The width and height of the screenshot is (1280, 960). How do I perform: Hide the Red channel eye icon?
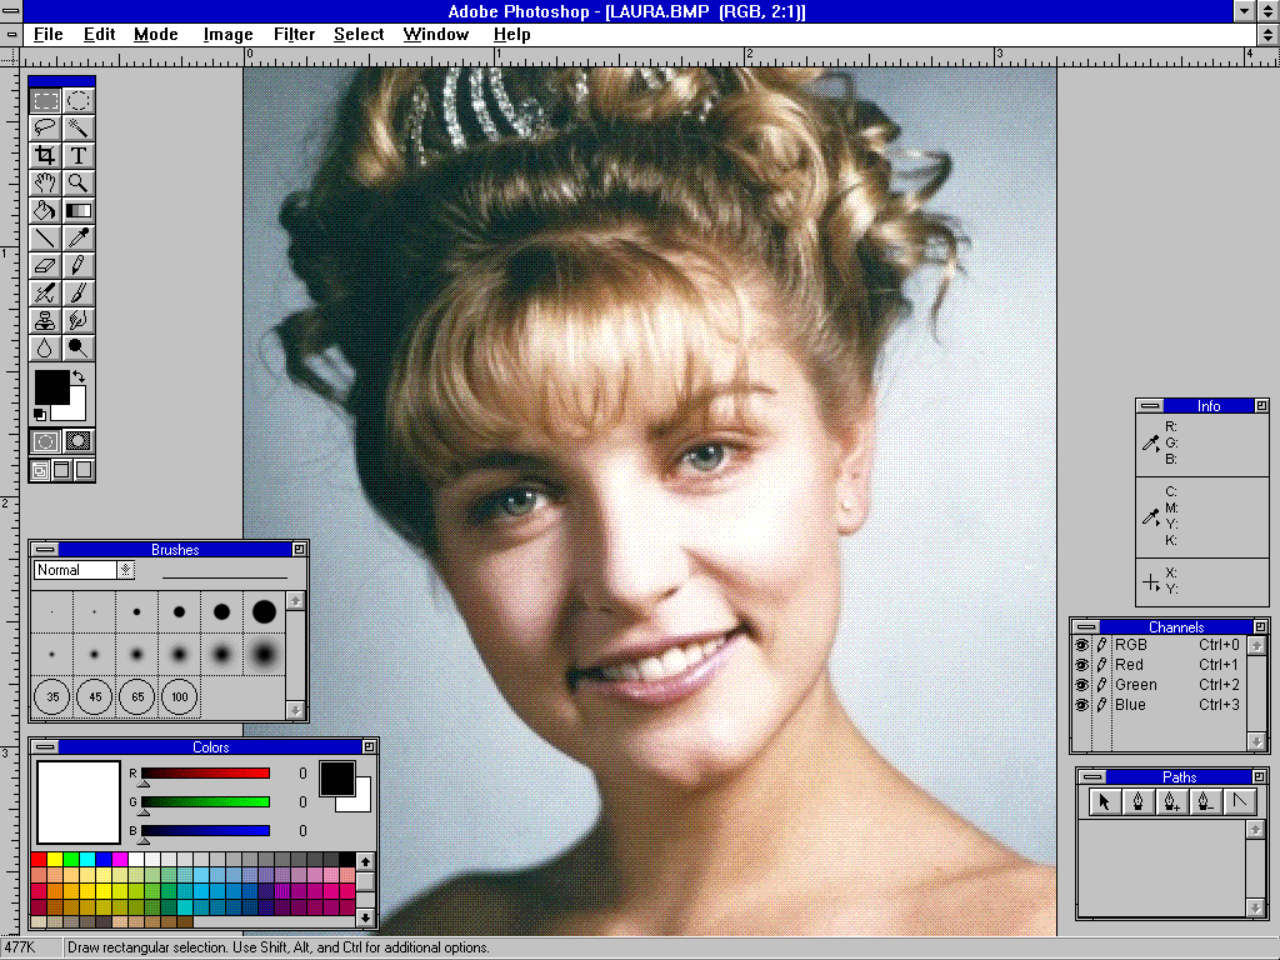click(1081, 665)
